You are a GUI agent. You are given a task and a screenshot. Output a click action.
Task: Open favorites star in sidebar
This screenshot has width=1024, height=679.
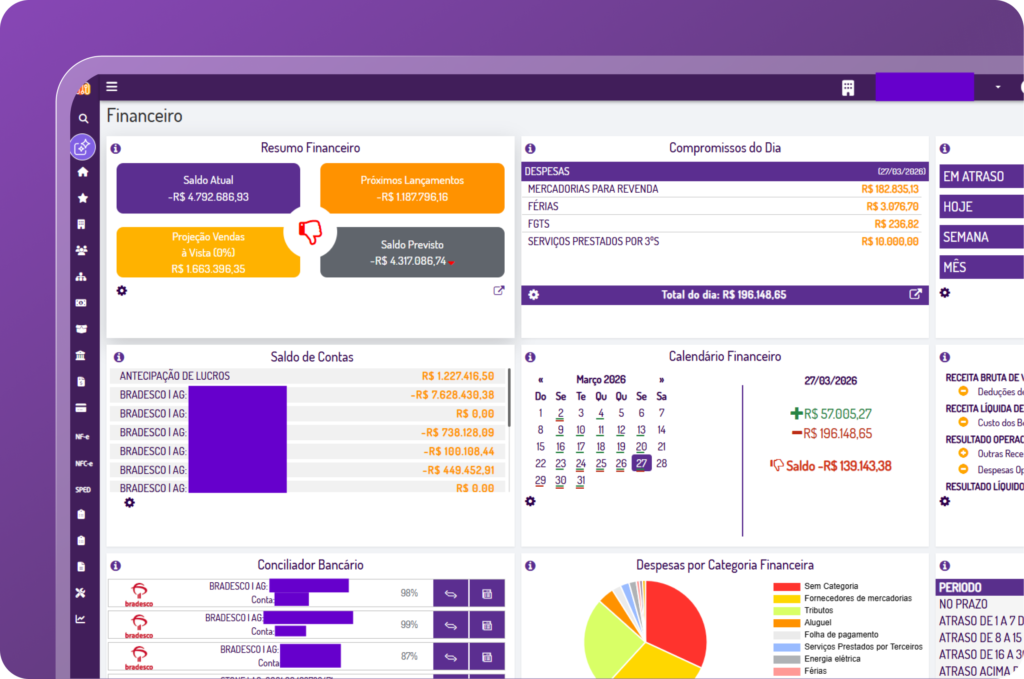[83, 198]
